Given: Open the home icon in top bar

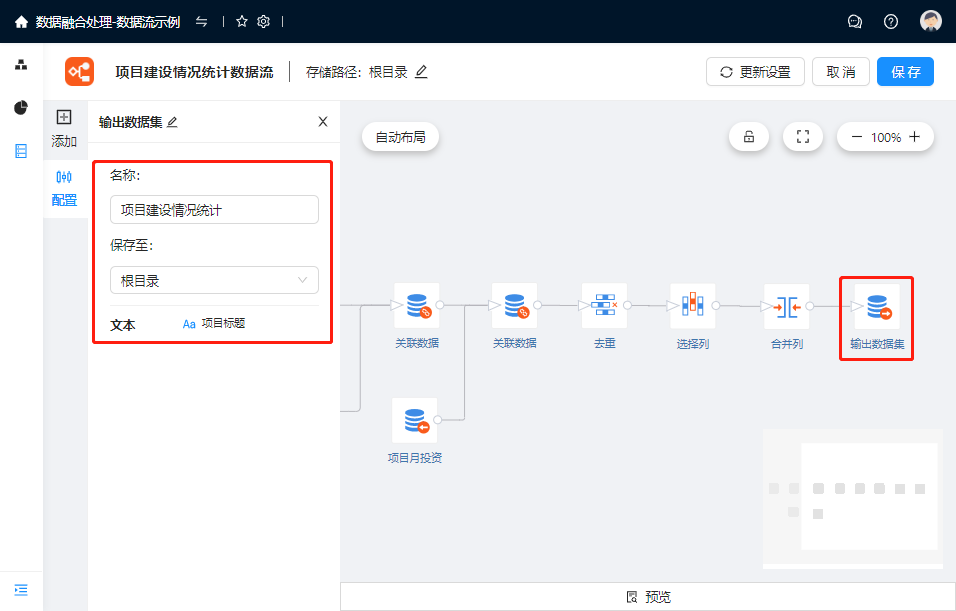Looking at the screenshot, I should (x=21, y=21).
